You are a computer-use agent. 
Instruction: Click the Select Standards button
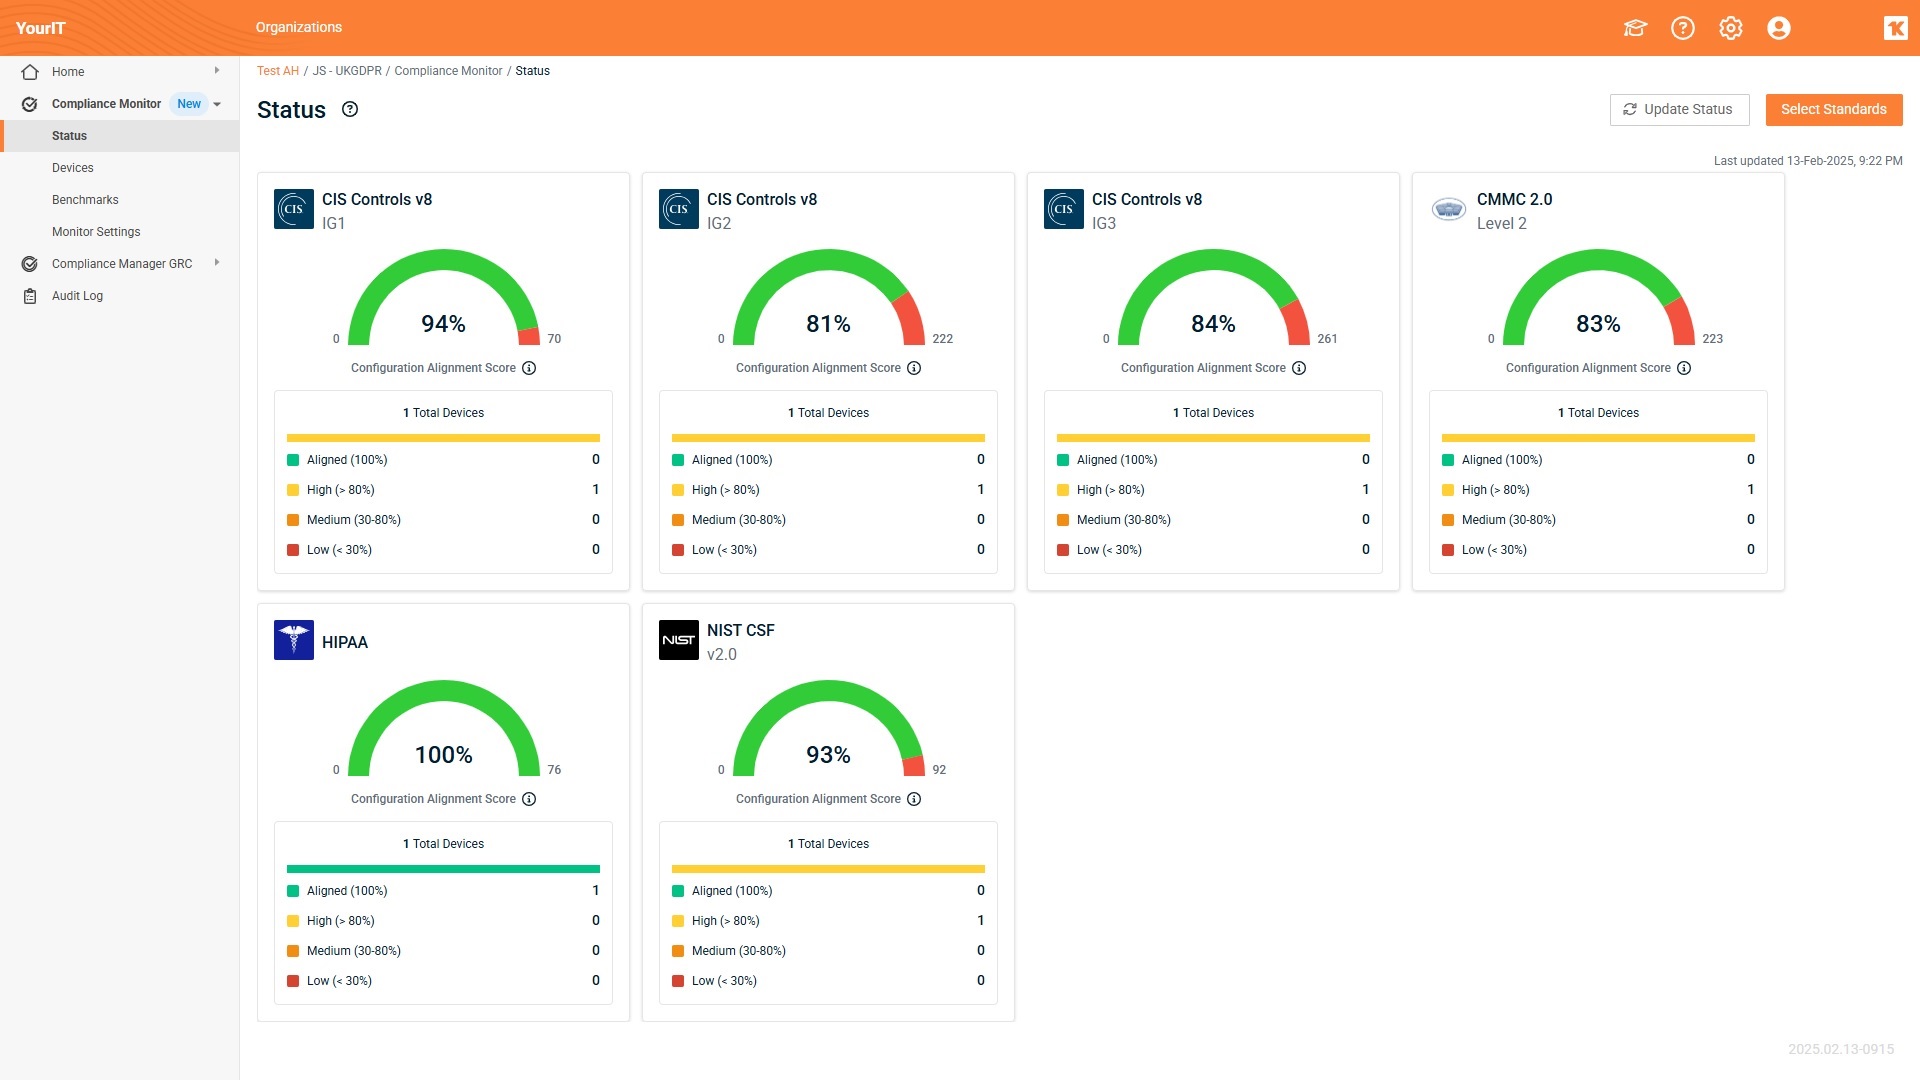click(1833, 109)
